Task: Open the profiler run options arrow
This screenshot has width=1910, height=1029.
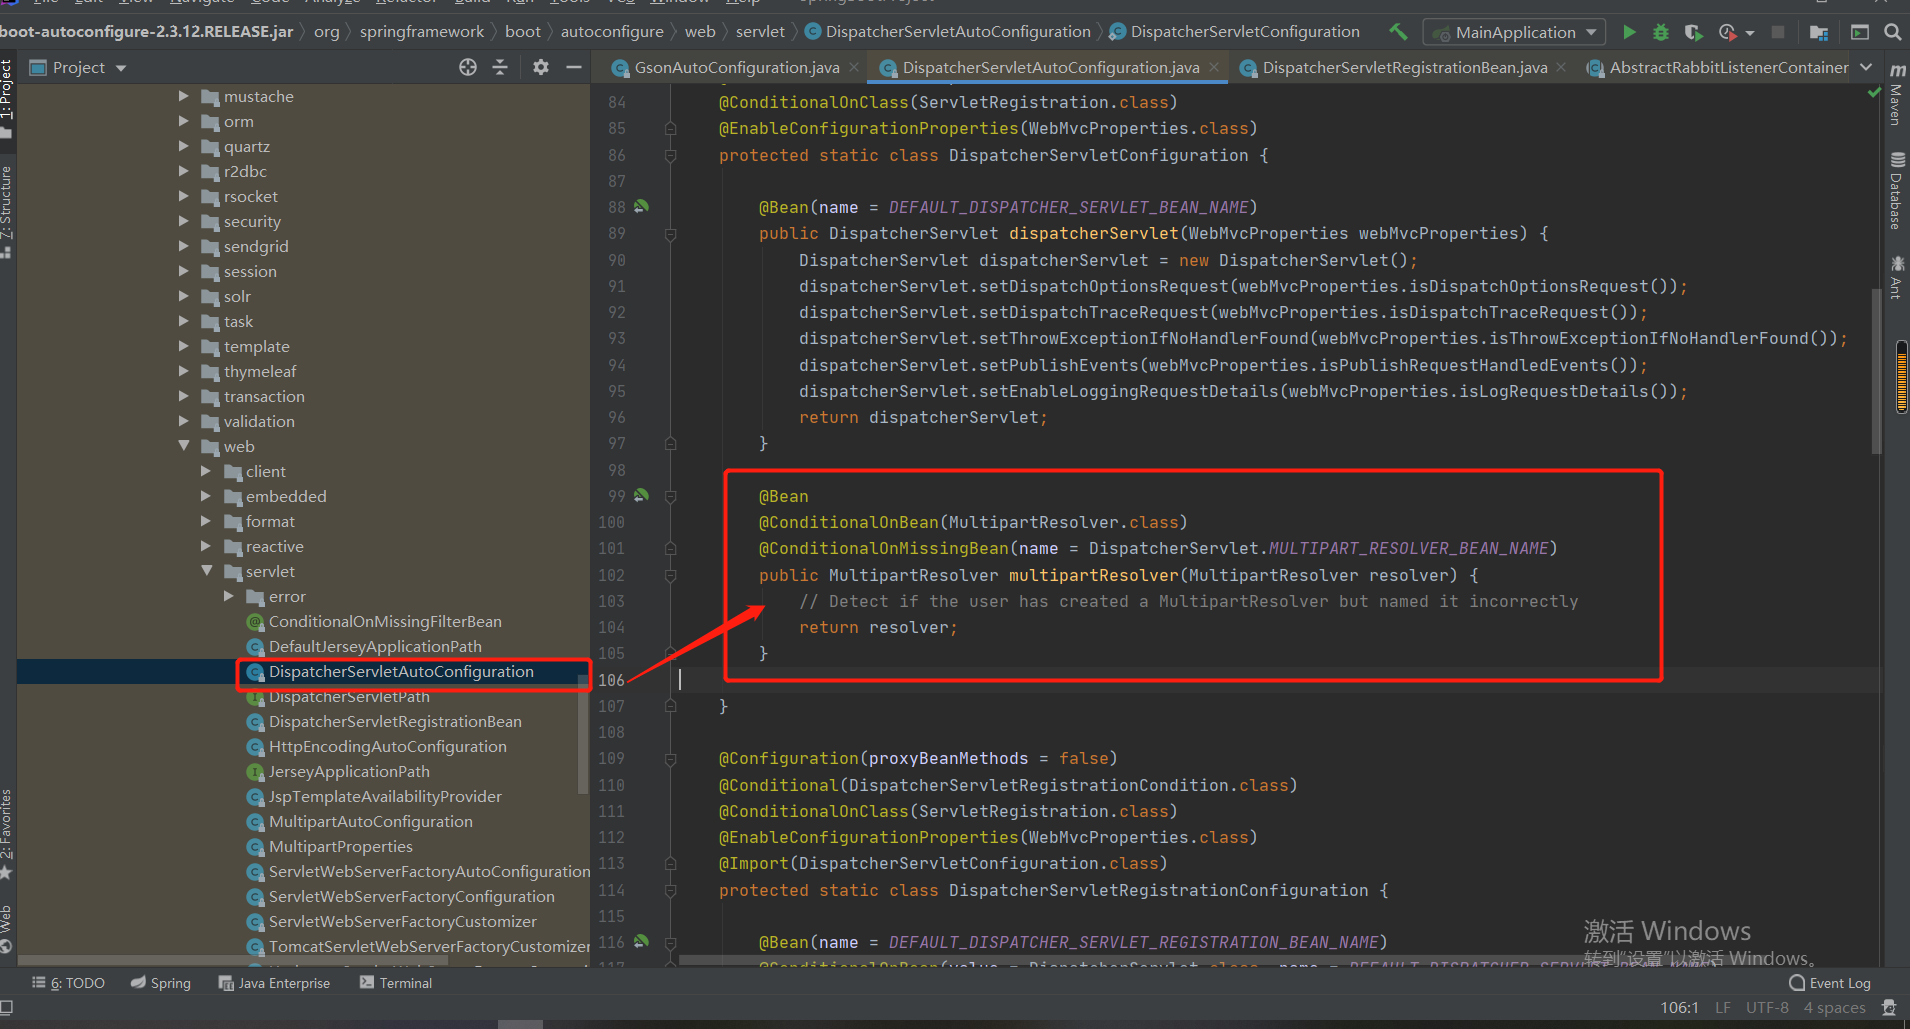Action: [1750, 33]
